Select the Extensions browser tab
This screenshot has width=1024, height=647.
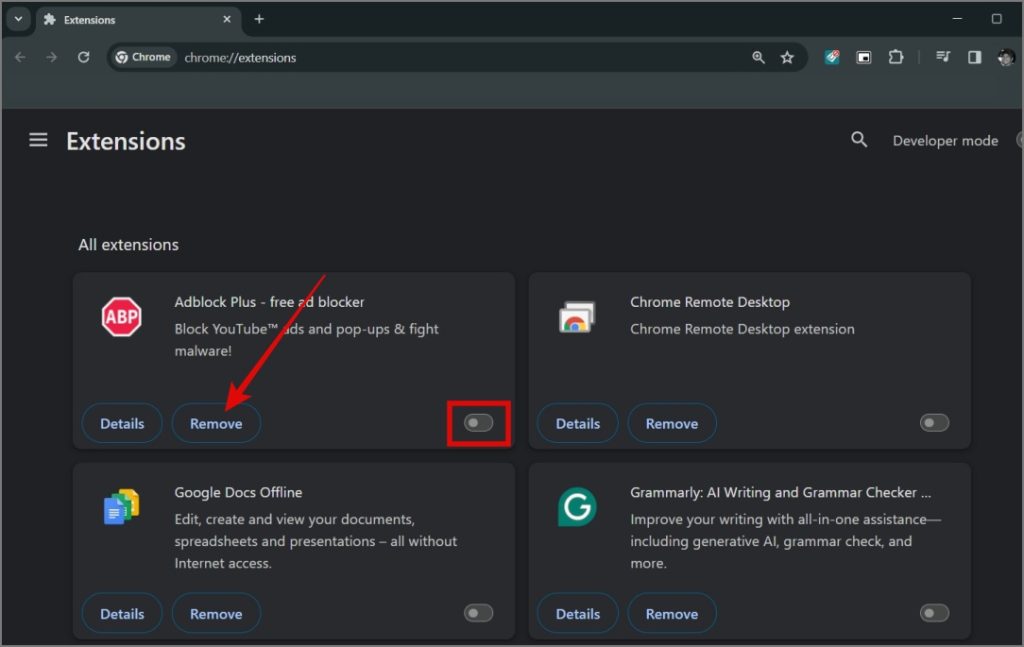pos(137,20)
